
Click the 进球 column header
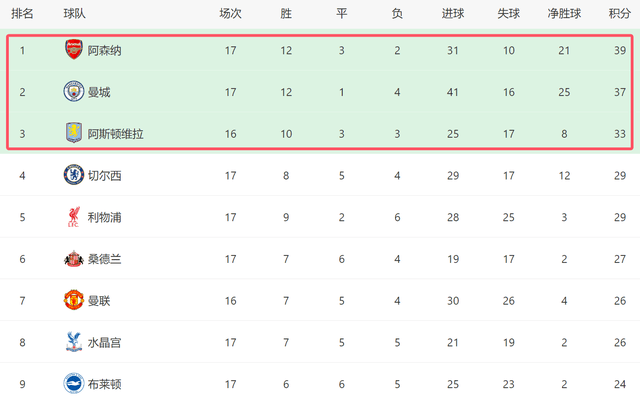(452, 14)
